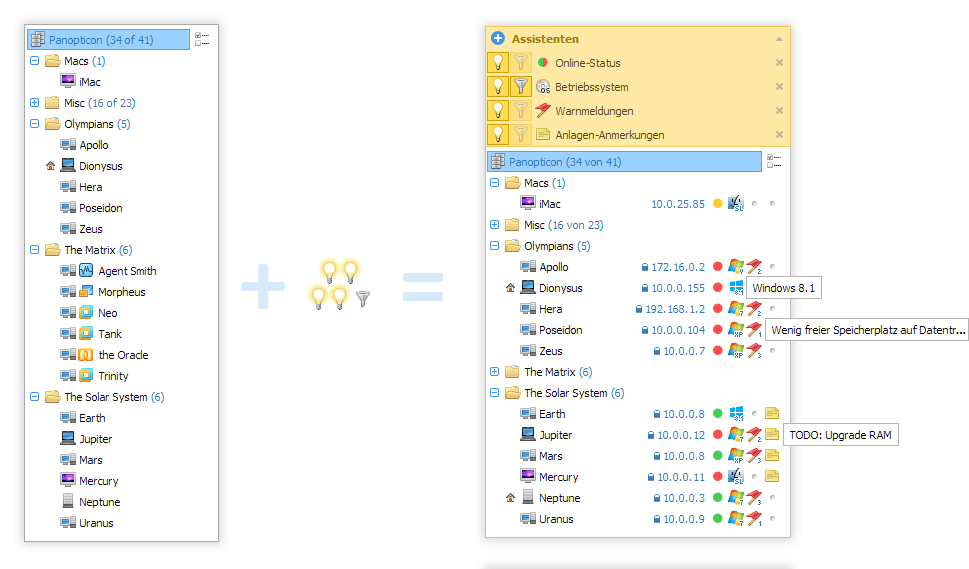Image resolution: width=969 pixels, height=569 pixels.
Task: Click the macOS icon on the iMac row
Action: pyautogui.click(x=737, y=204)
